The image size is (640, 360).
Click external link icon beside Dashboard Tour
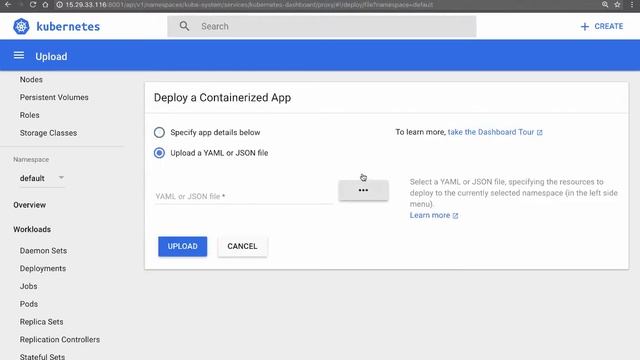(540, 133)
